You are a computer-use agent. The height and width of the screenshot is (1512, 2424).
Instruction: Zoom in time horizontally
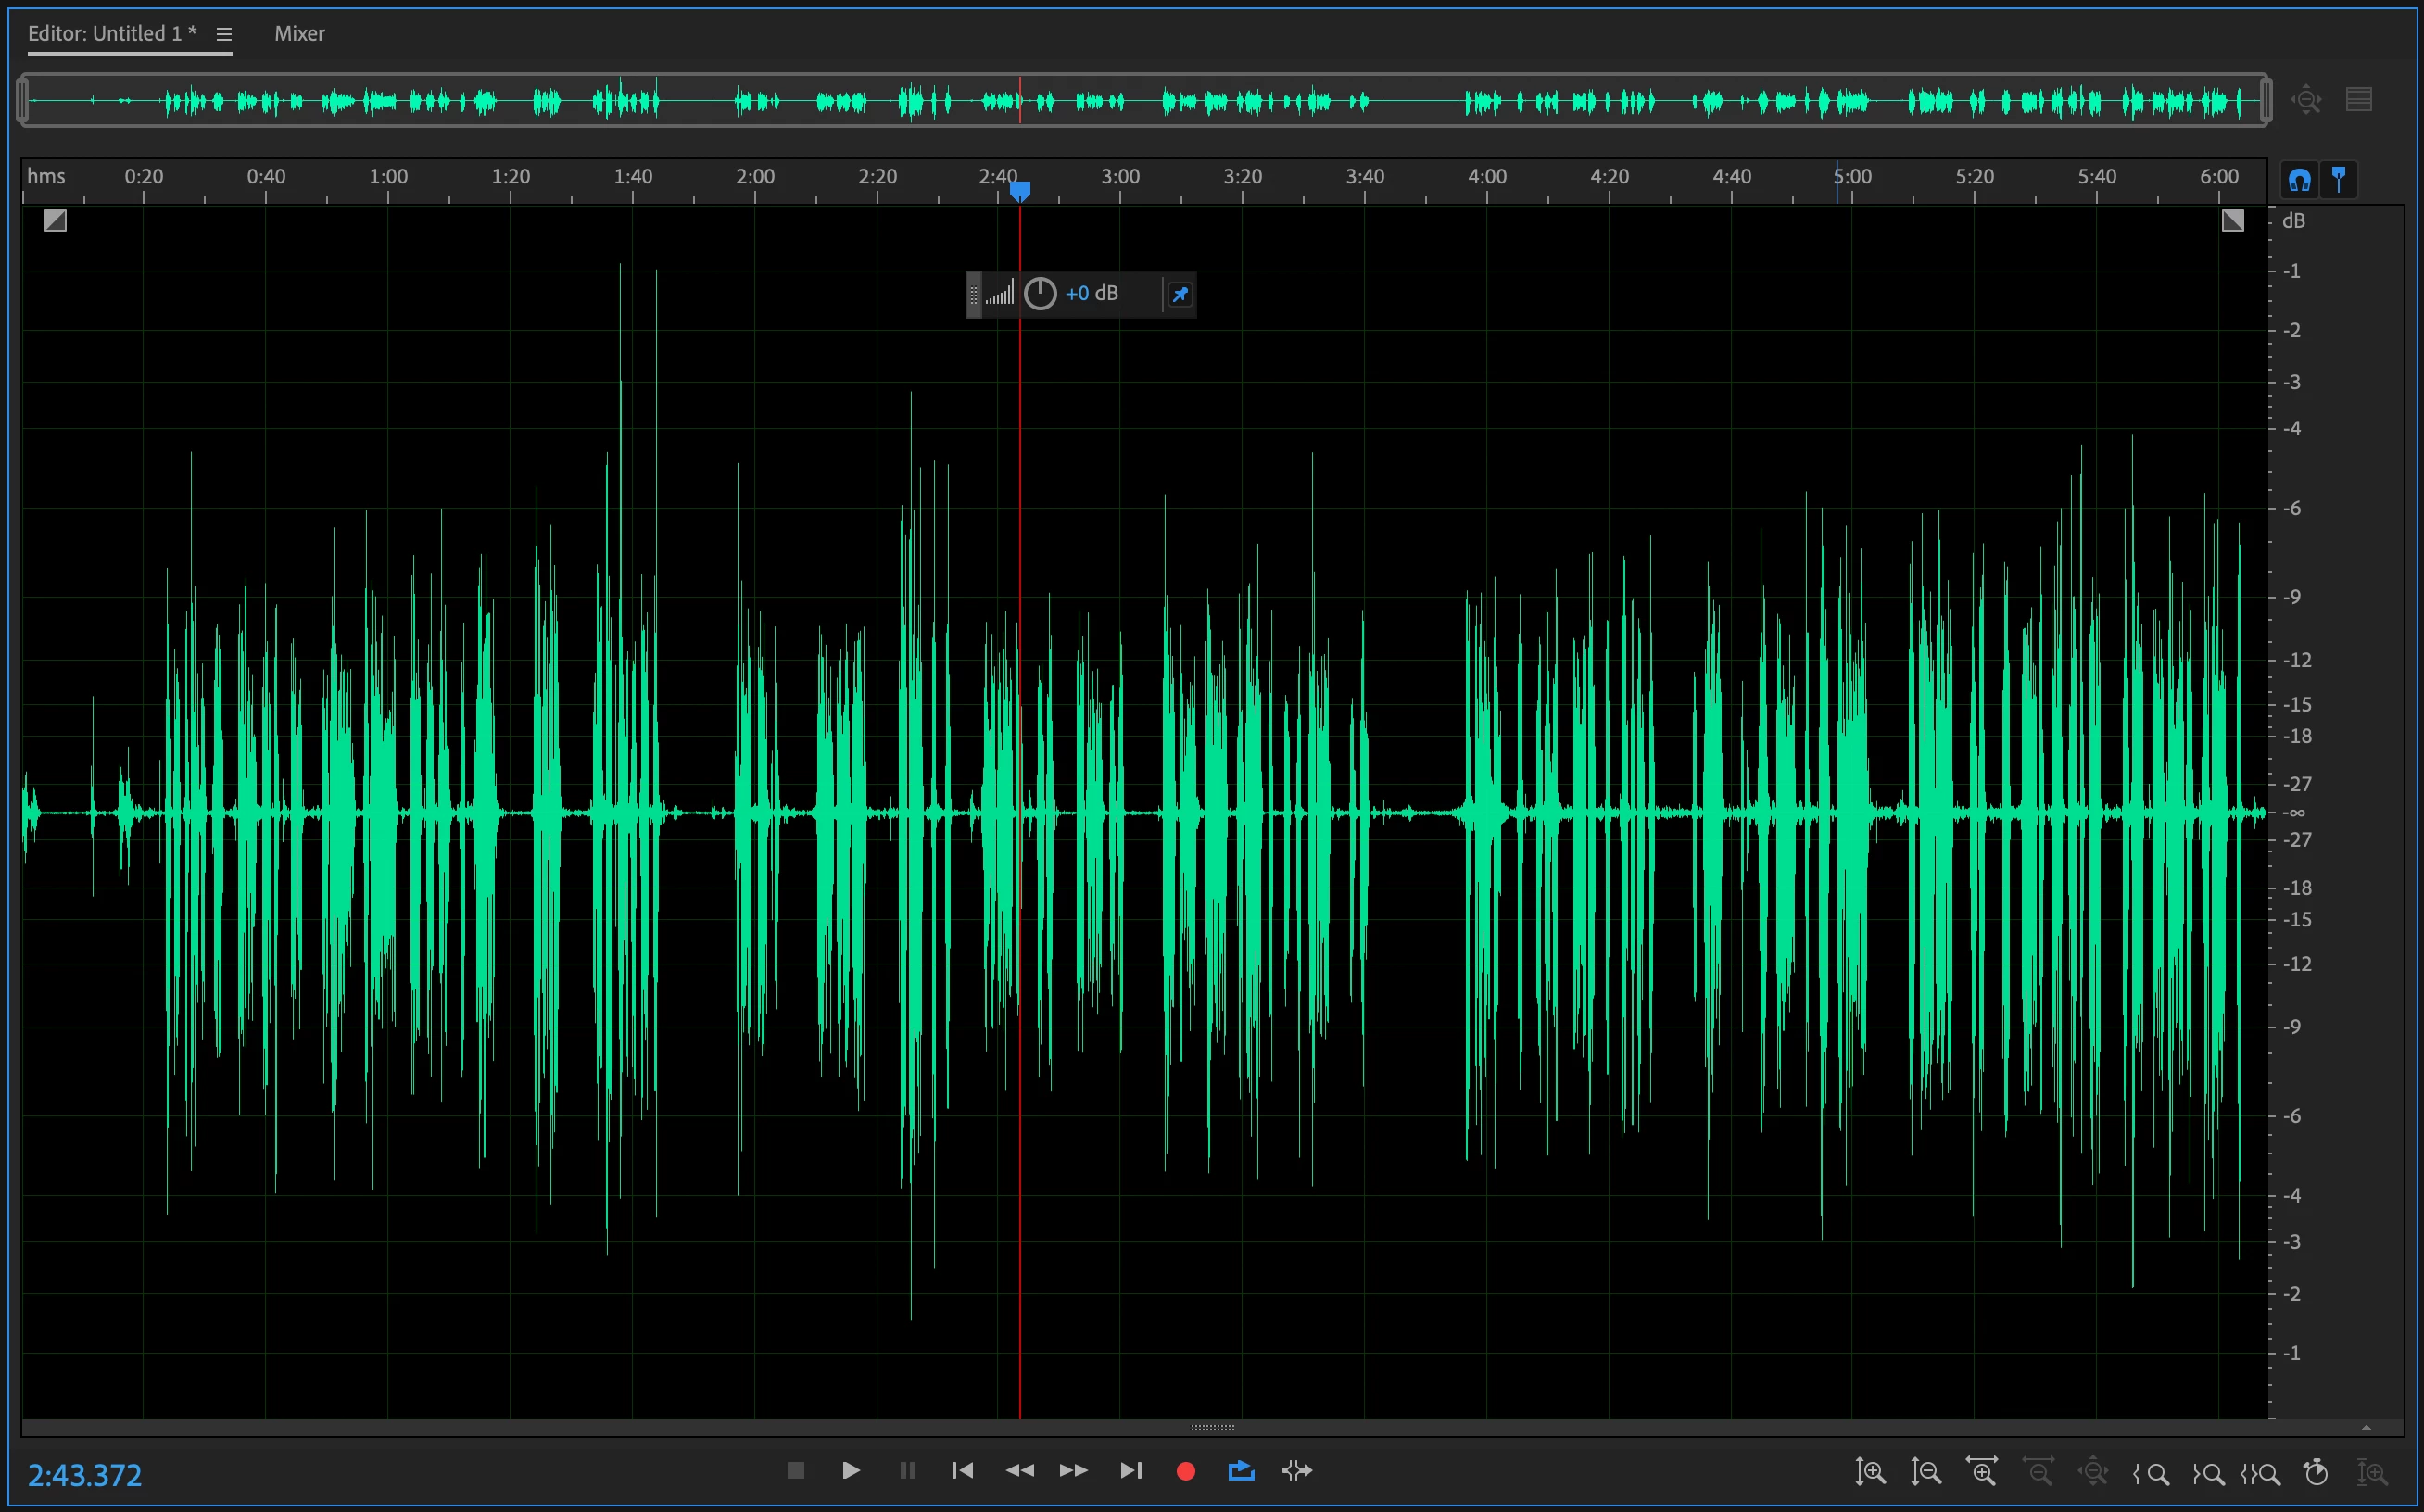pyautogui.click(x=1981, y=1471)
